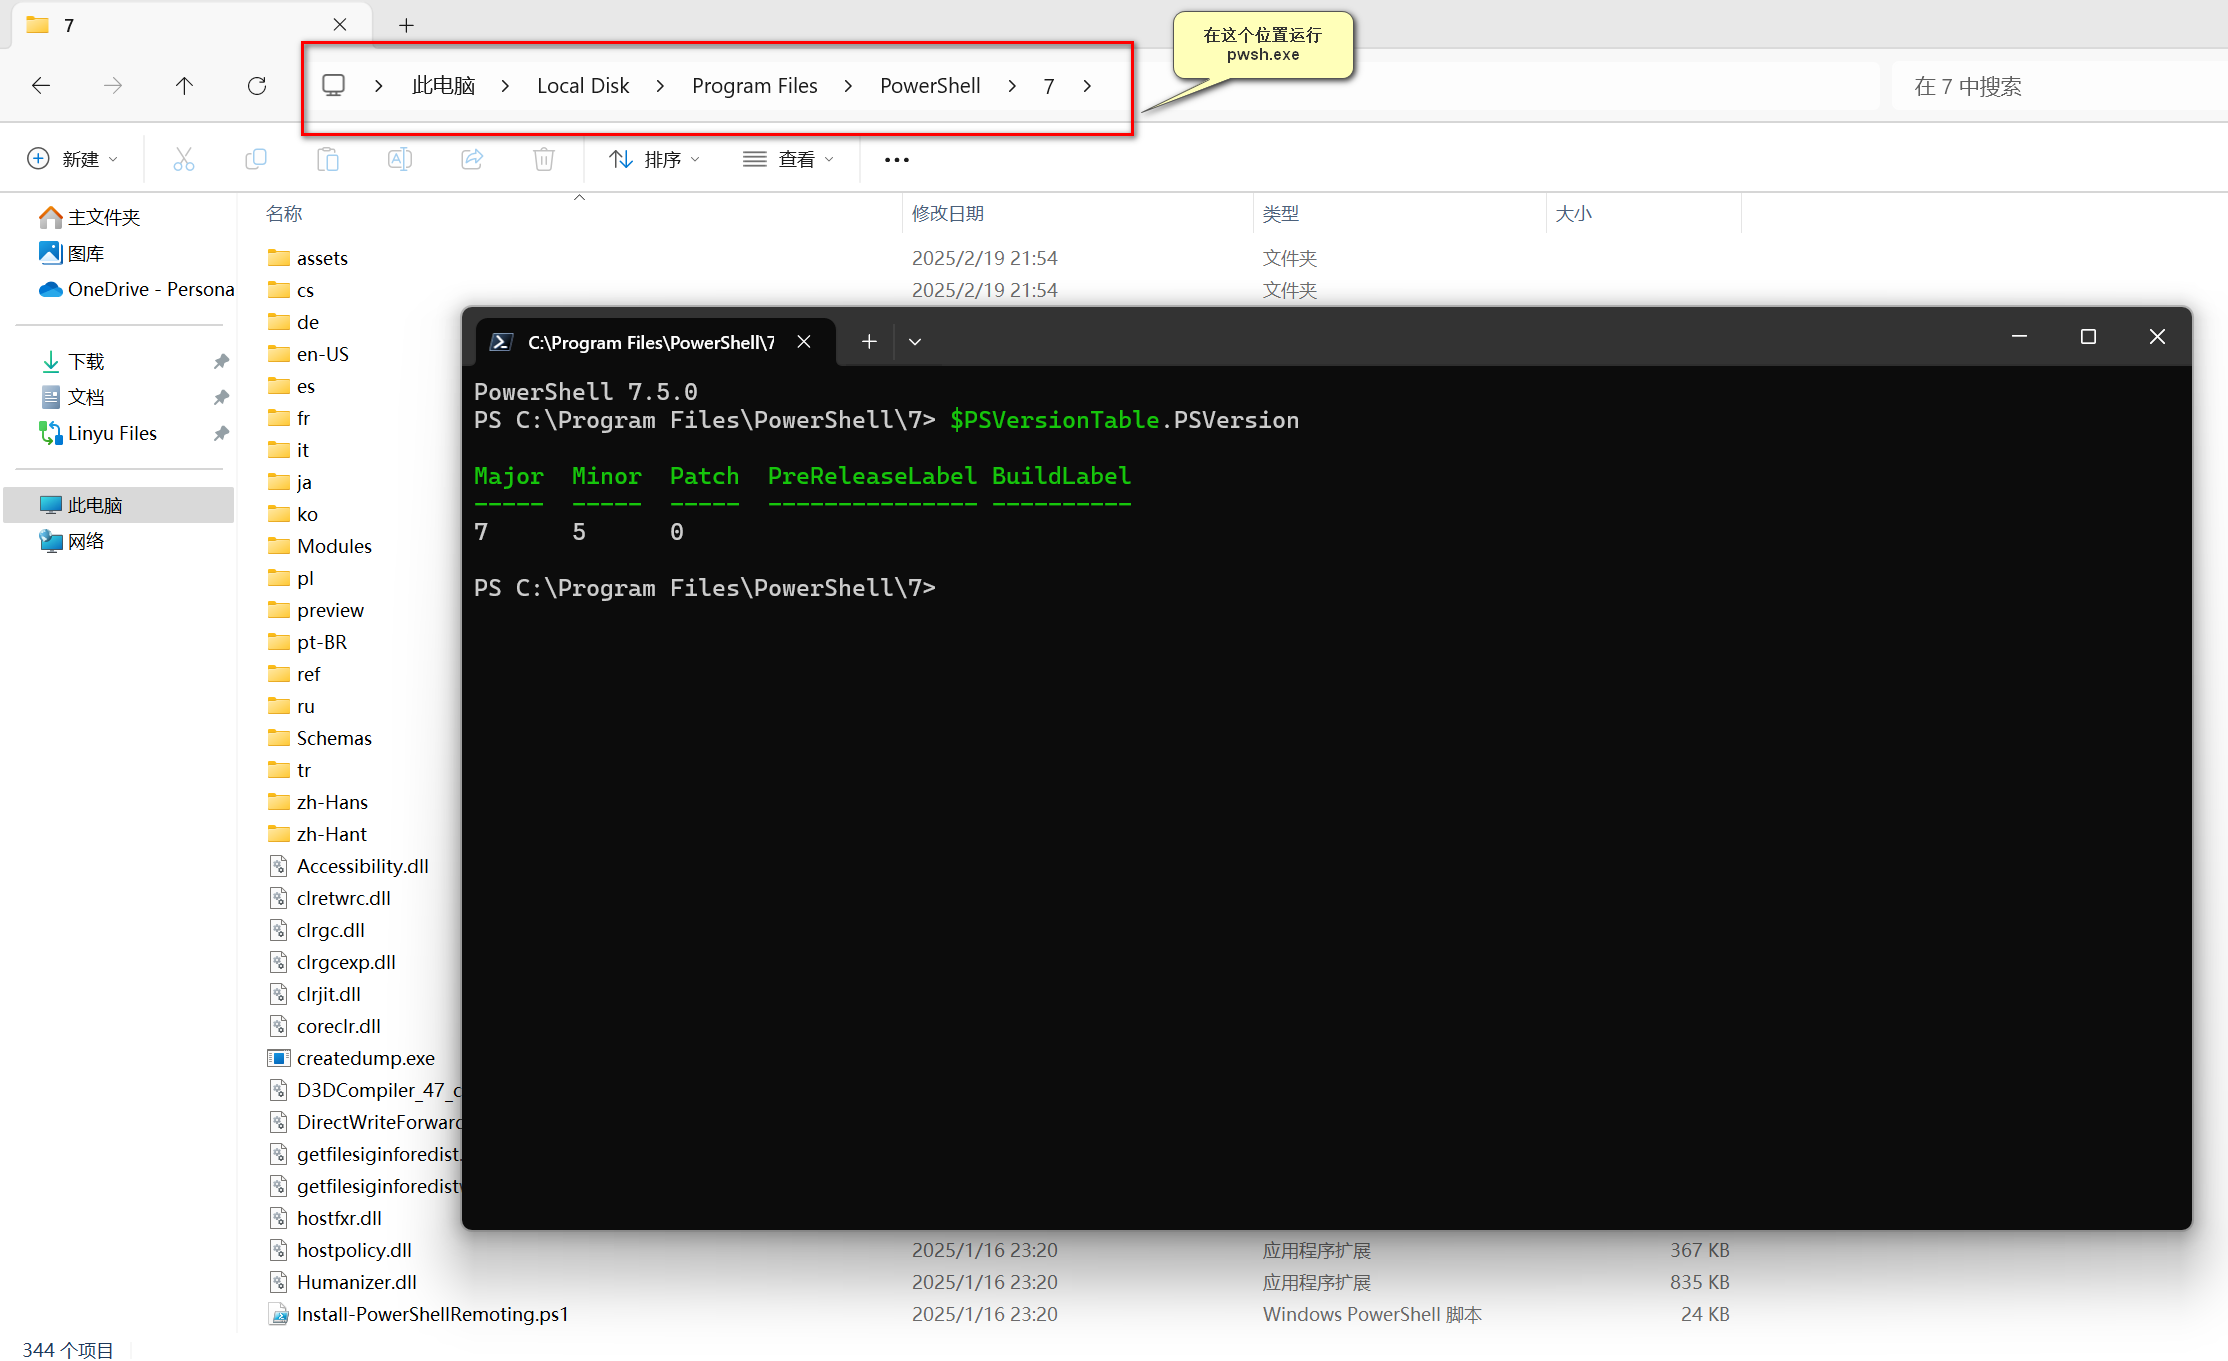Click pin icon next to Linyu Files

[221, 433]
